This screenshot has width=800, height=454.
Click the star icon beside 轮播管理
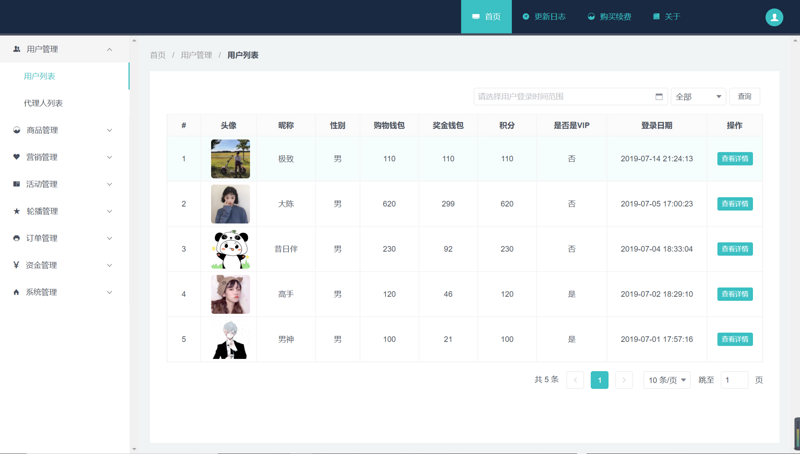click(x=16, y=211)
